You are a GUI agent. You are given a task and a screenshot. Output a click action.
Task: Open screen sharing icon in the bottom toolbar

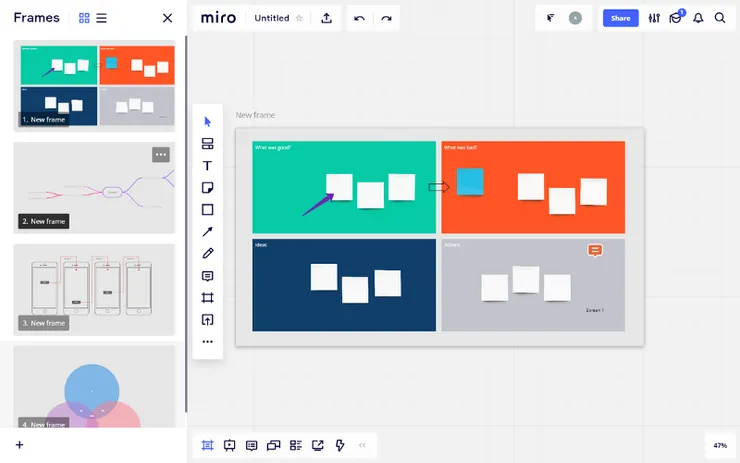tap(274, 445)
